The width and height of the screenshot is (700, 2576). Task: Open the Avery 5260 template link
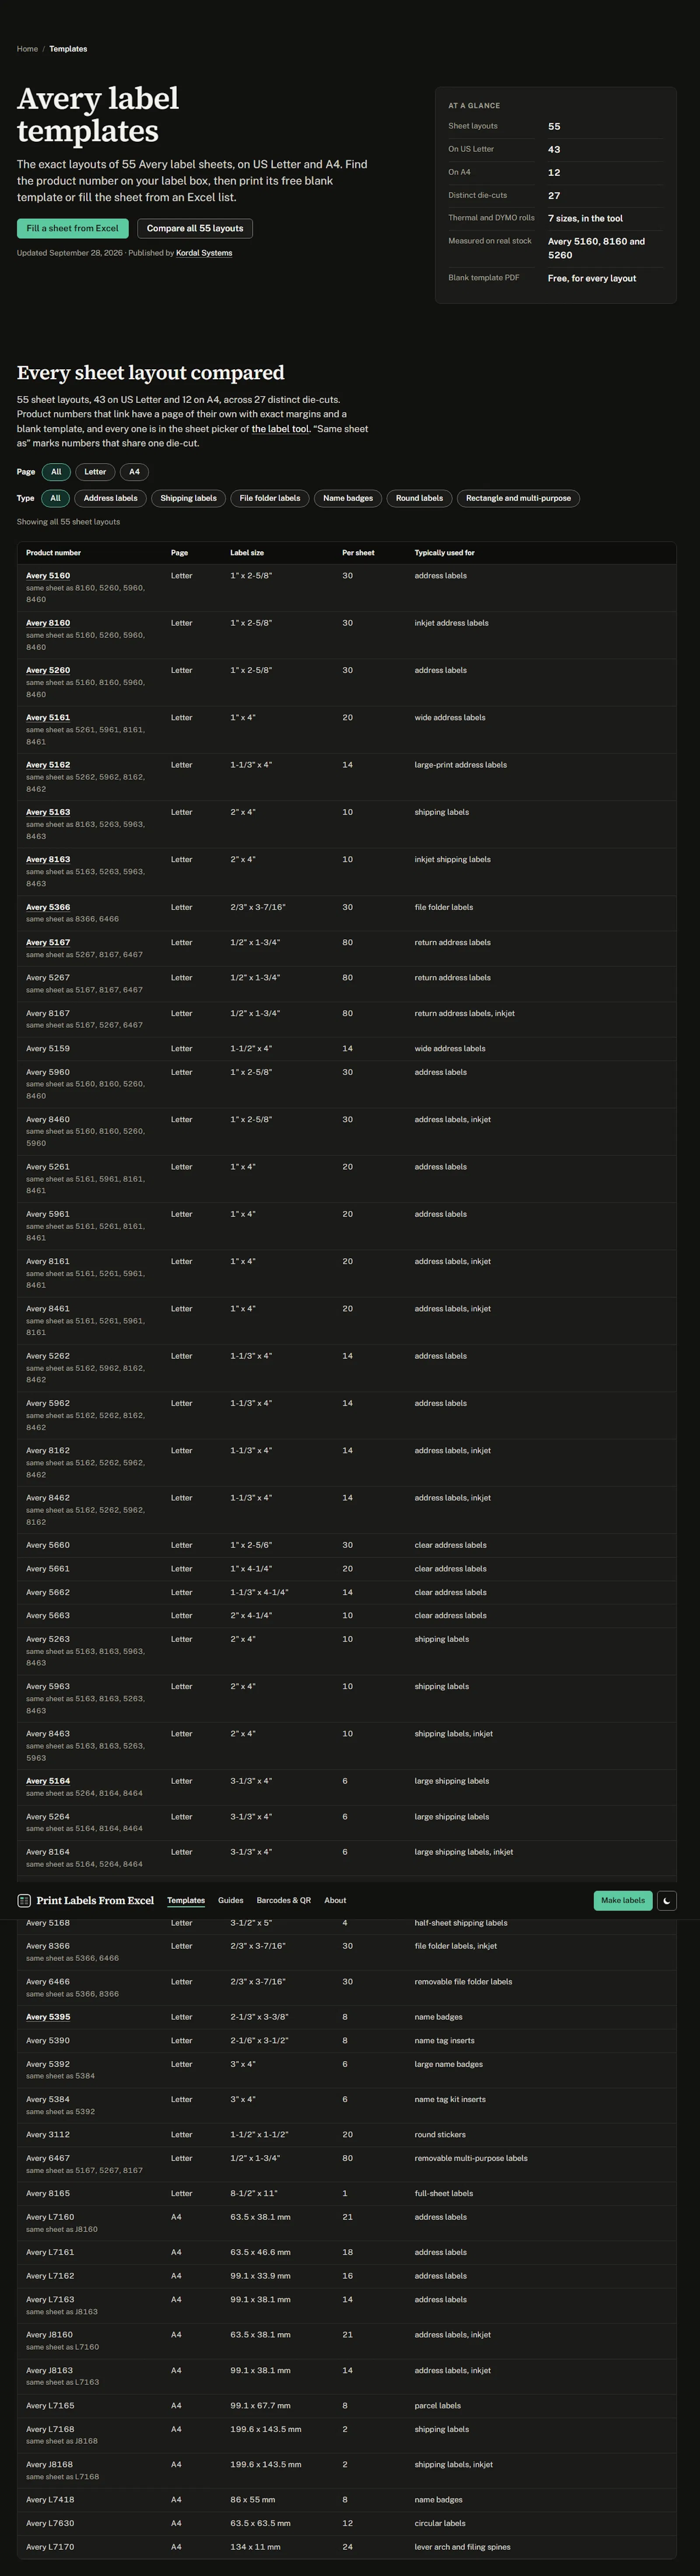(48, 670)
